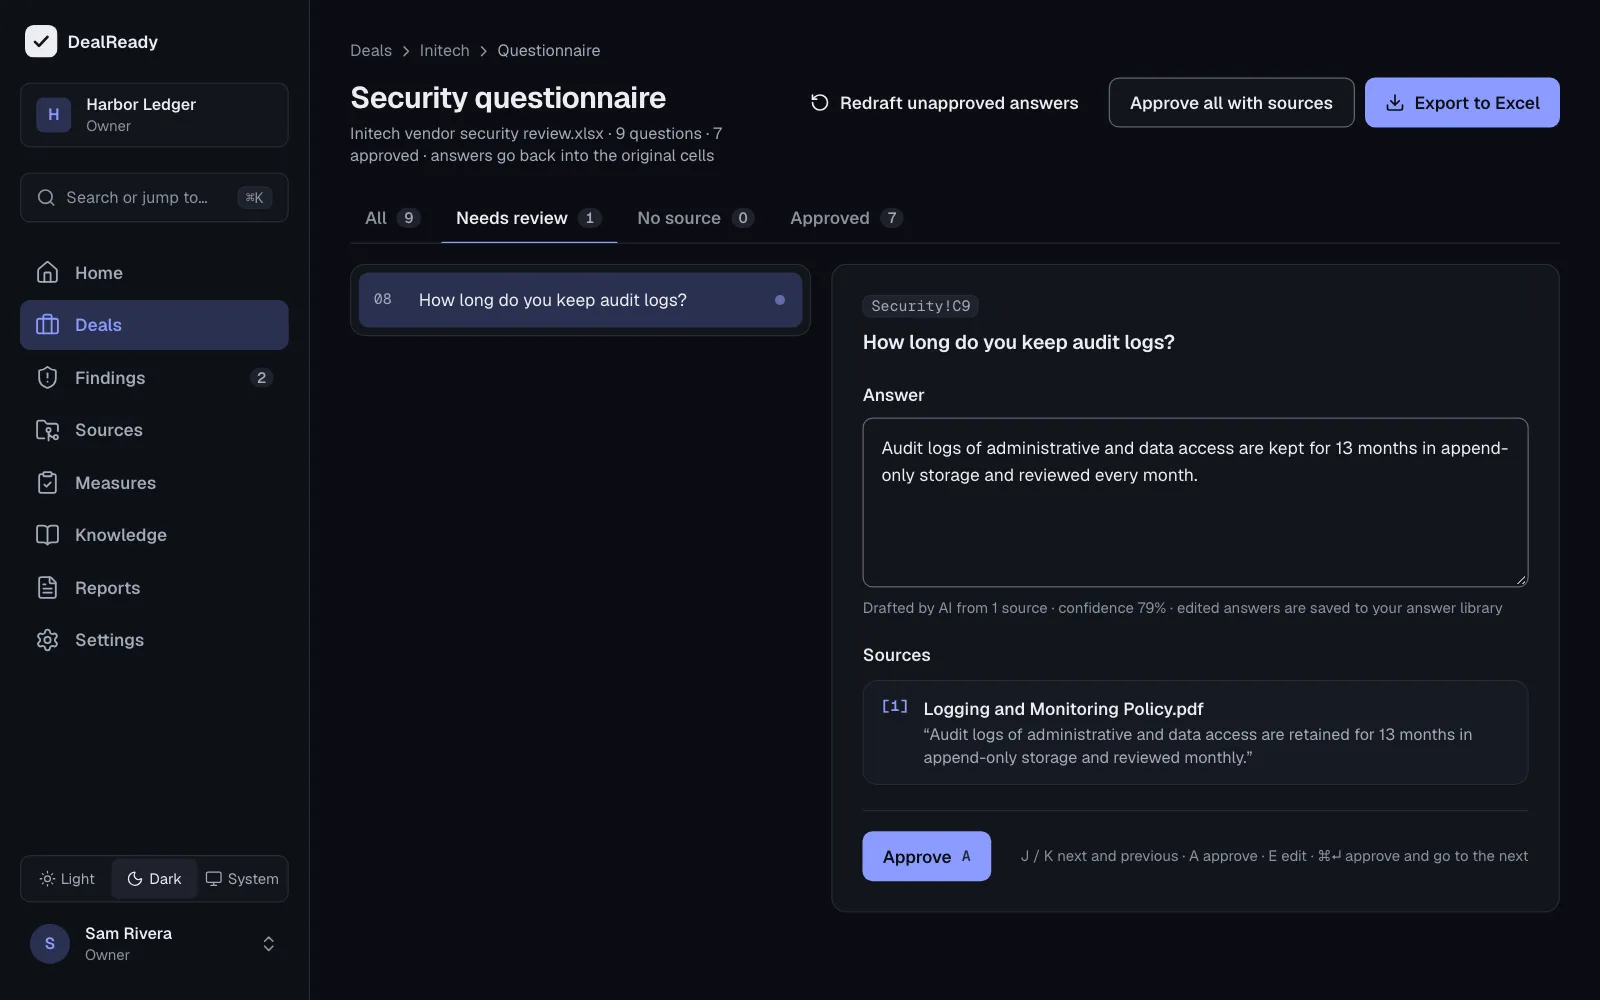Click the redraft circular arrow icon
The width and height of the screenshot is (1600, 1000).
pos(819,103)
